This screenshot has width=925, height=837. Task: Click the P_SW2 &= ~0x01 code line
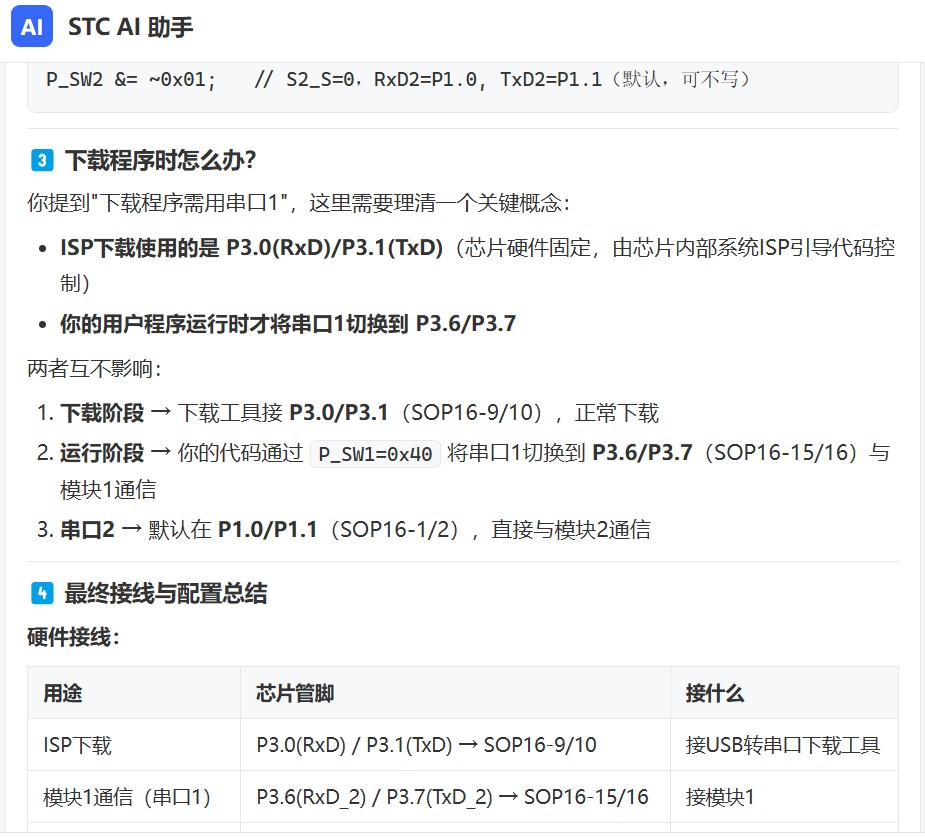(x=398, y=79)
